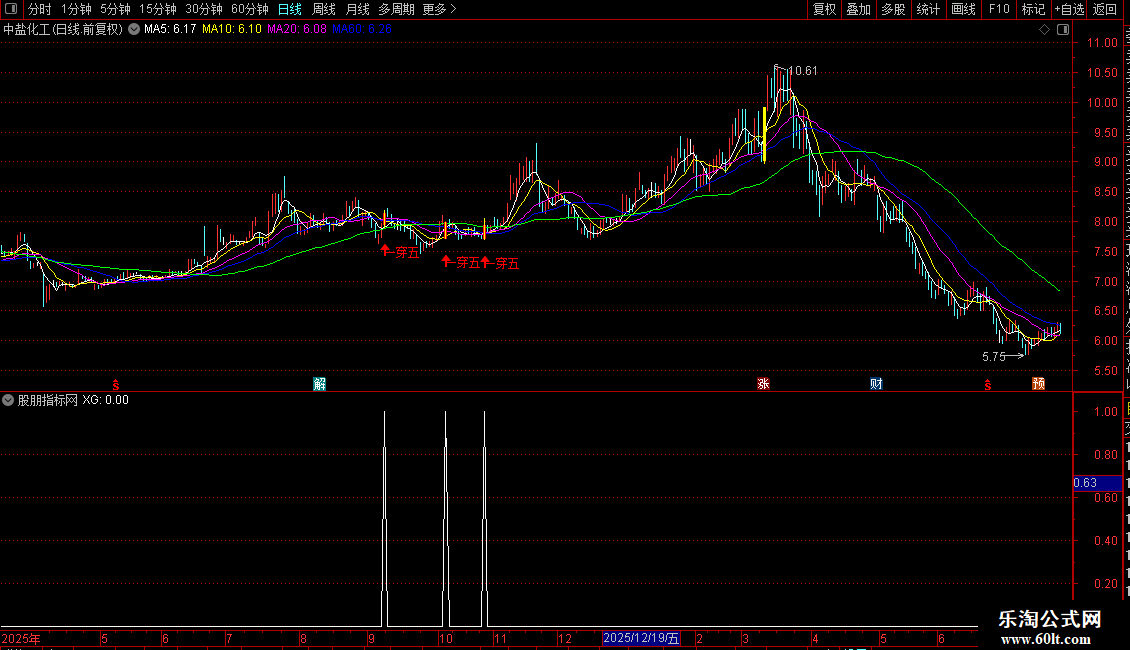Click the 股朋指标网 XG: 0.00 label

(x=73, y=400)
